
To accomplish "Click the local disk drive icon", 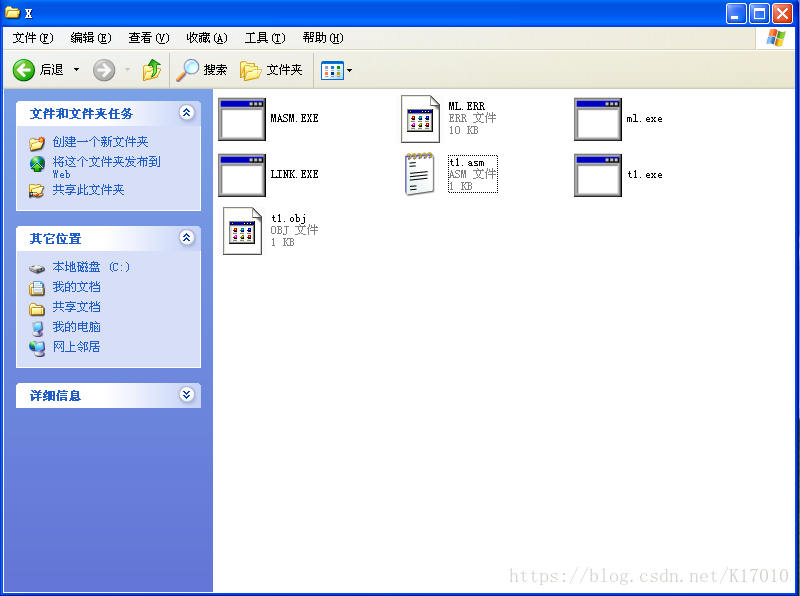I will click(37, 268).
